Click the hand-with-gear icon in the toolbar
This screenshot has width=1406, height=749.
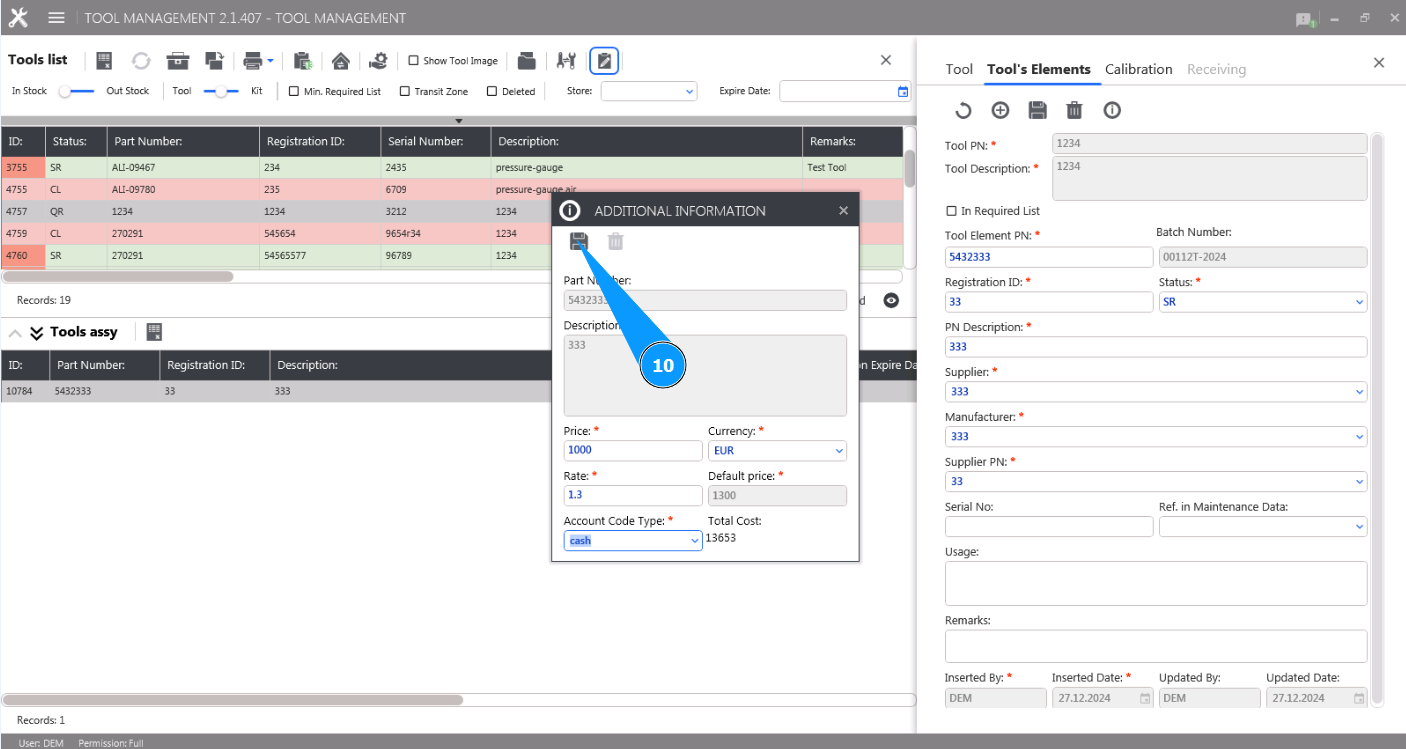point(378,61)
